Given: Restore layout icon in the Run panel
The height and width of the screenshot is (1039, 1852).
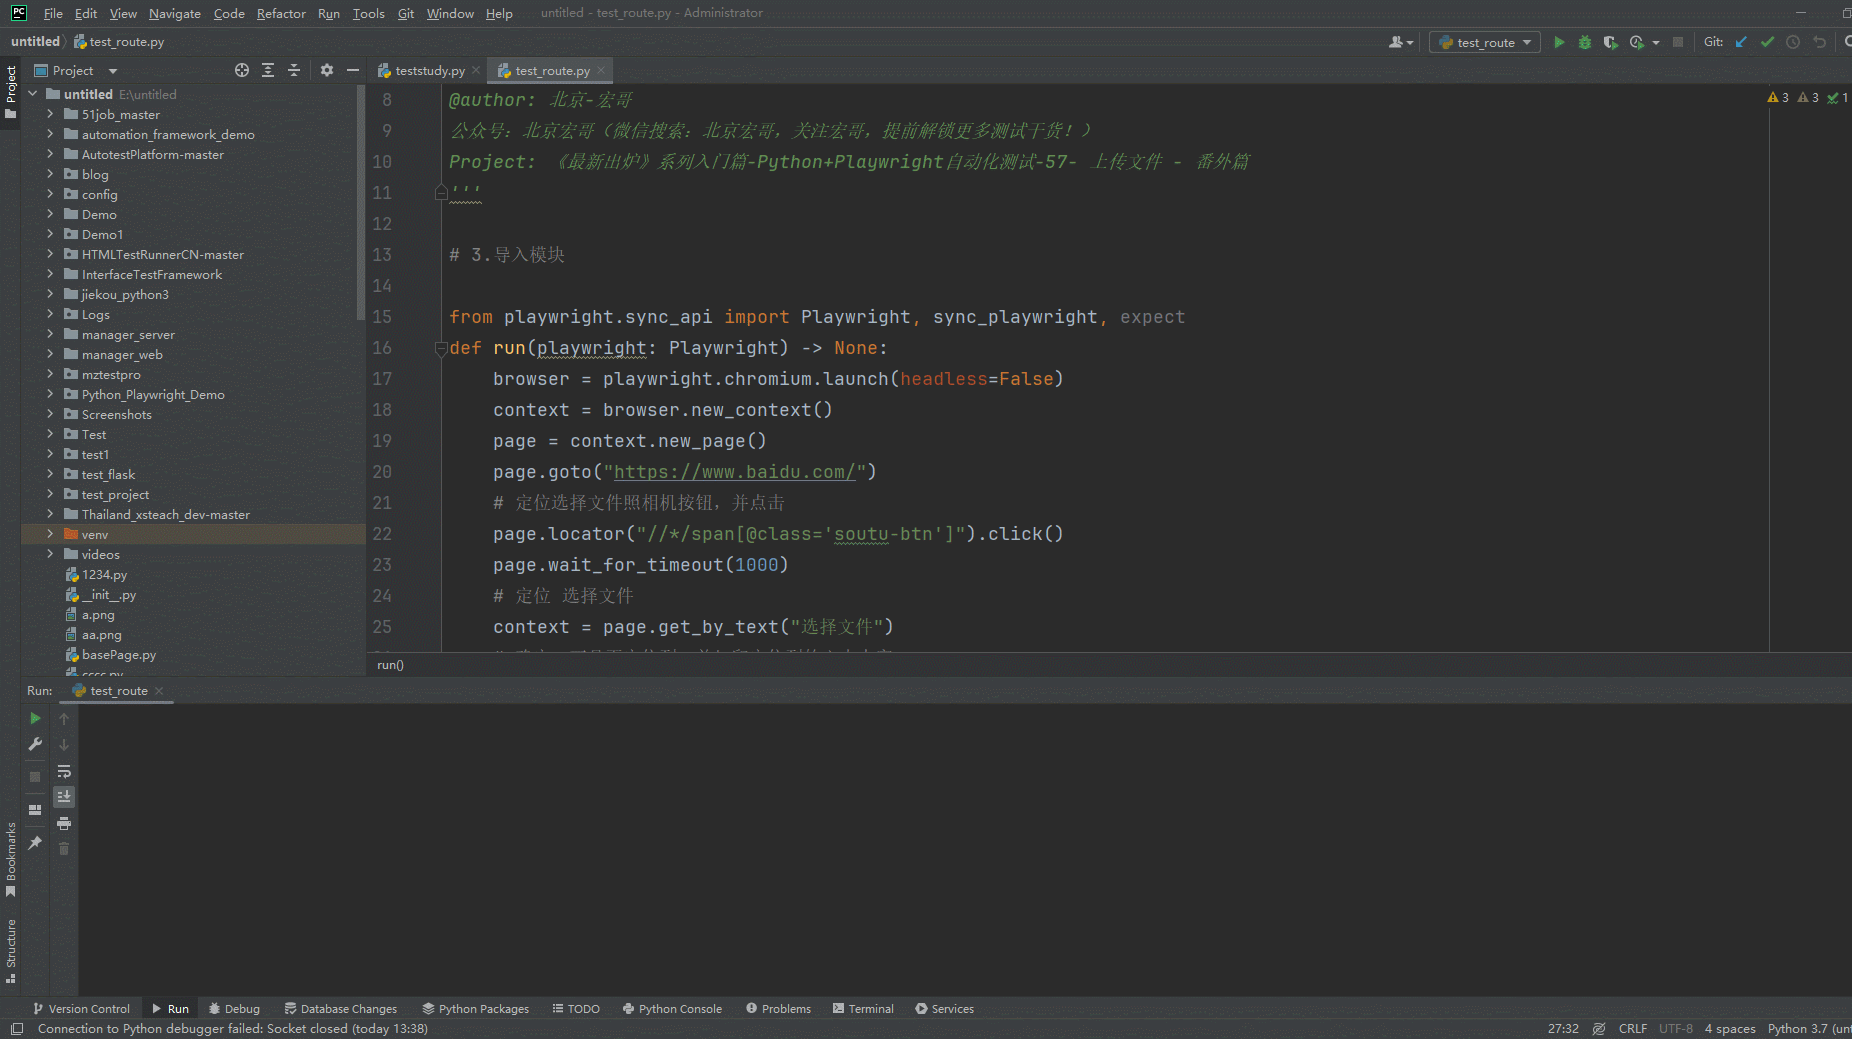Looking at the screenshot, I should (35, 810).
